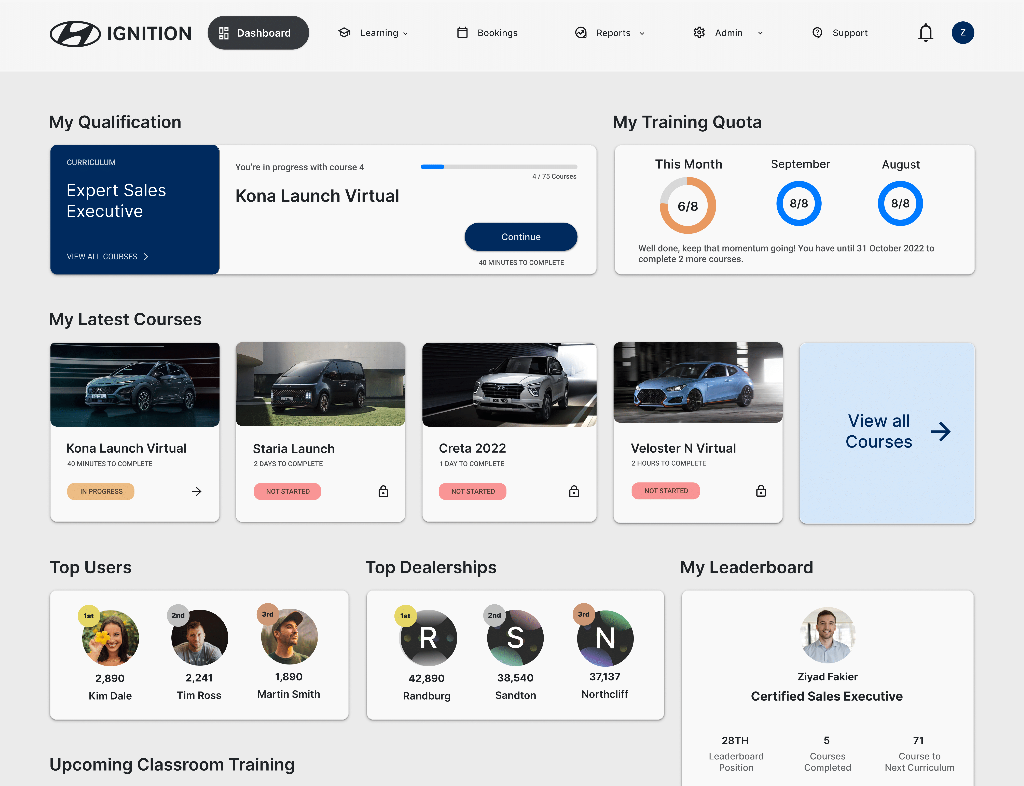Click the Support question mark icon
1024x786 pixels.
point(817,33)
